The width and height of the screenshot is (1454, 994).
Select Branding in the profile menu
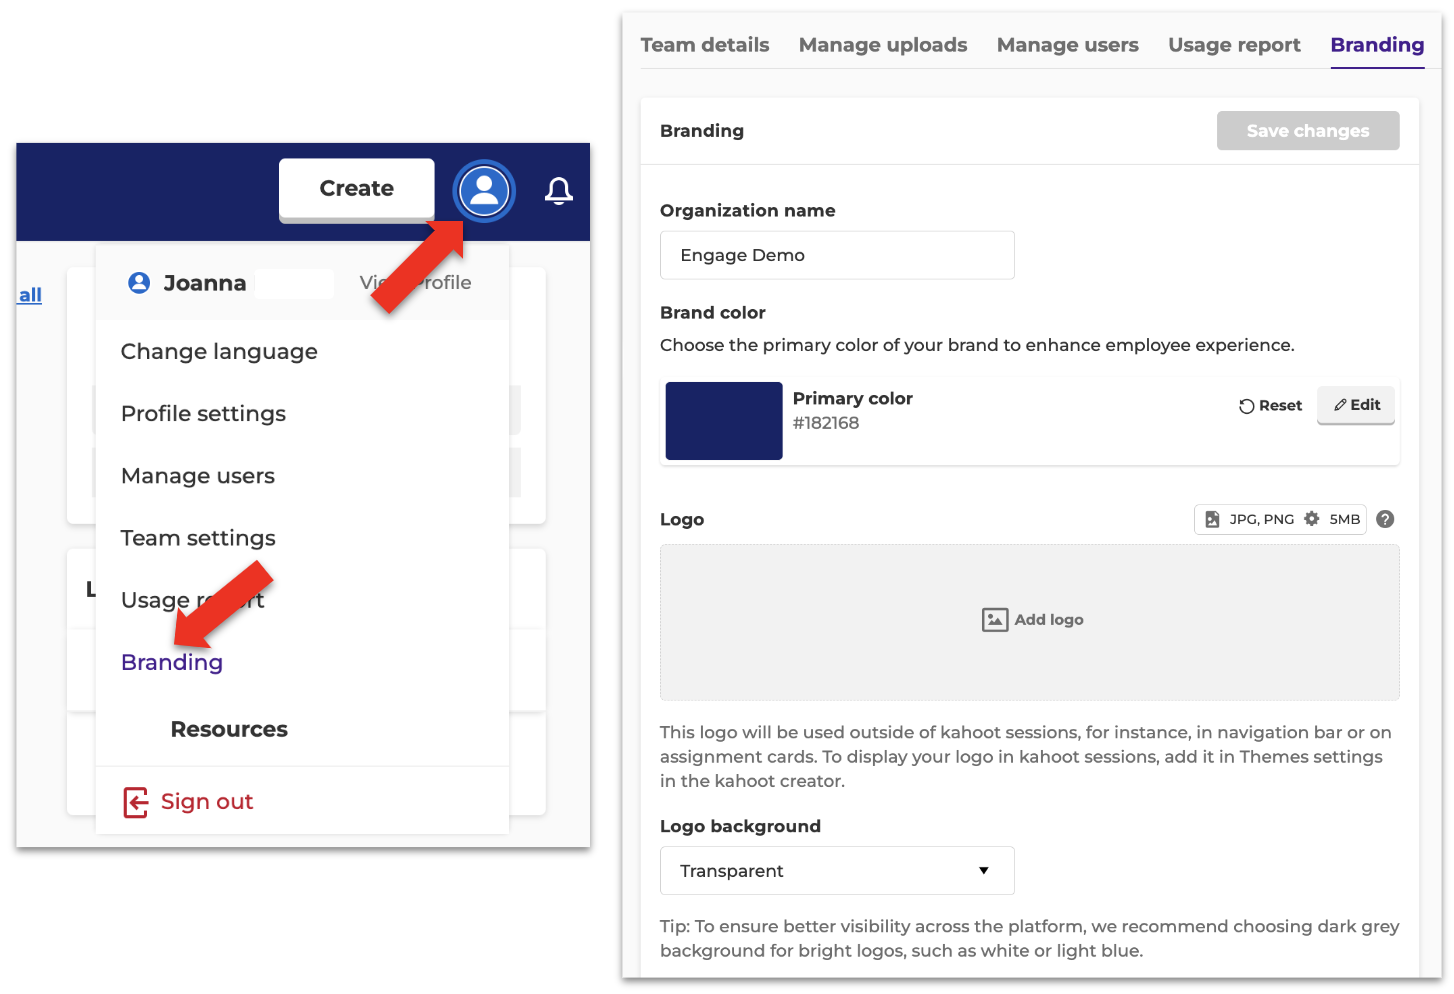(x=172, y=663)
